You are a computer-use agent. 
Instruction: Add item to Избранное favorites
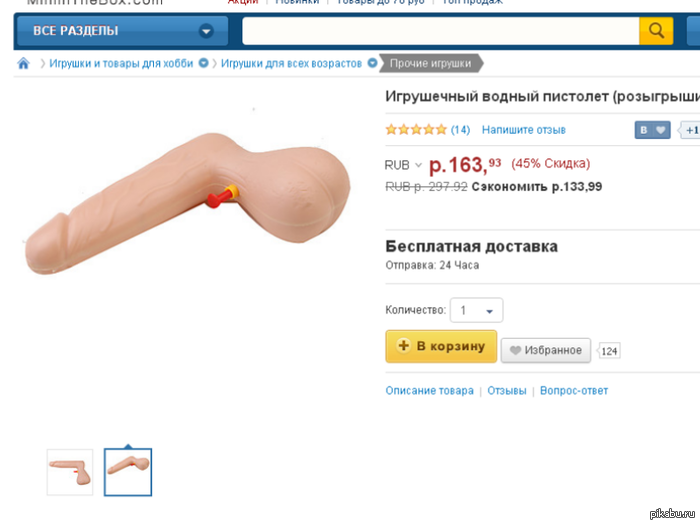coord(546,350)
